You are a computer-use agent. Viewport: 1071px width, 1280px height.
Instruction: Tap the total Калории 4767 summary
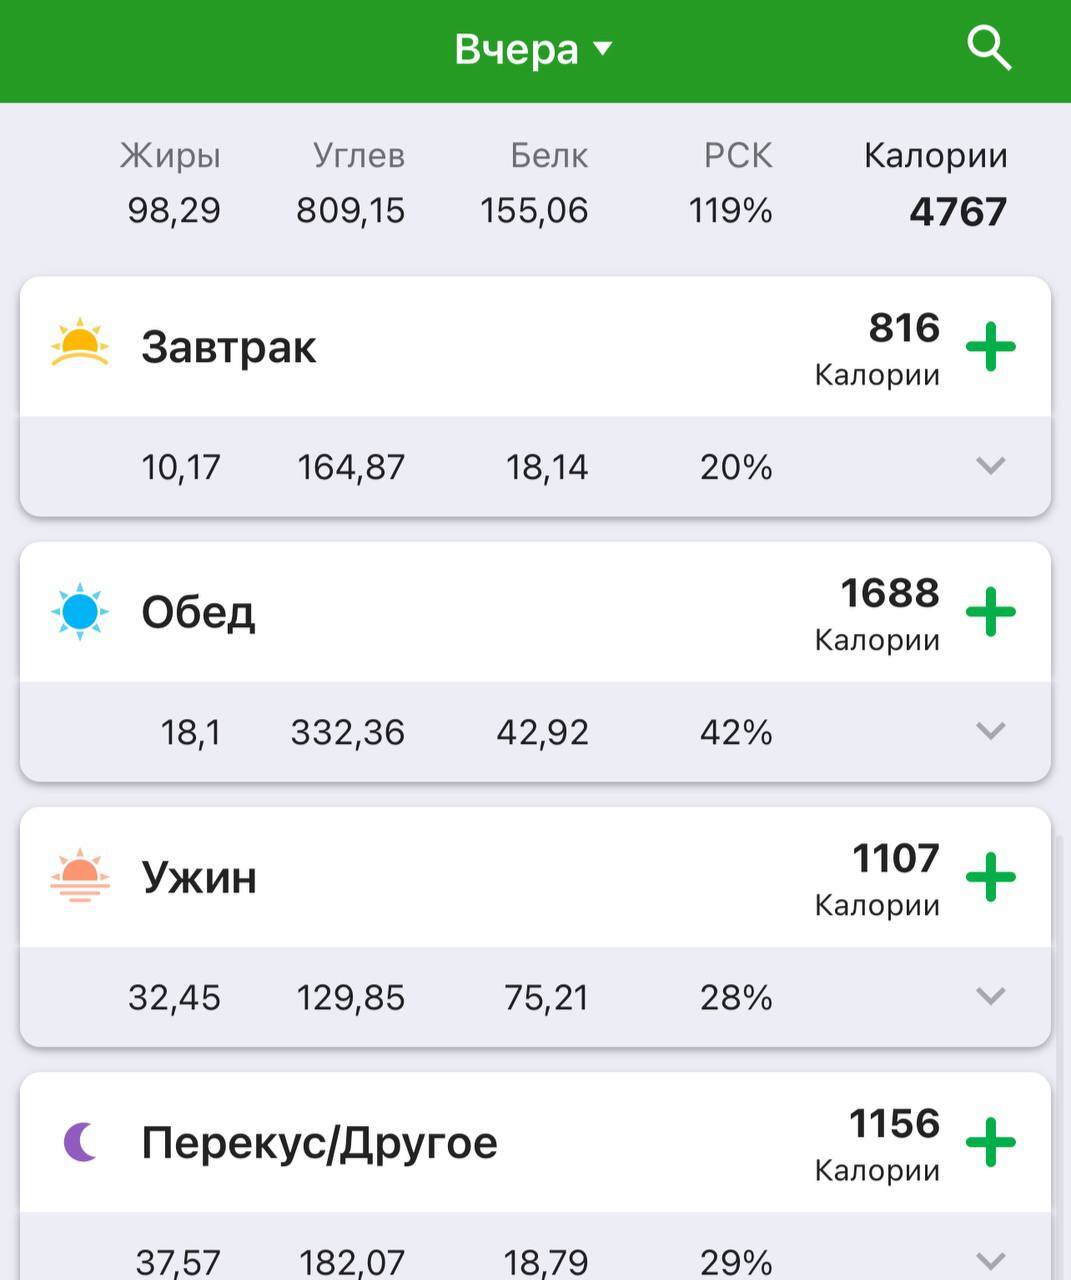(936, 185)
